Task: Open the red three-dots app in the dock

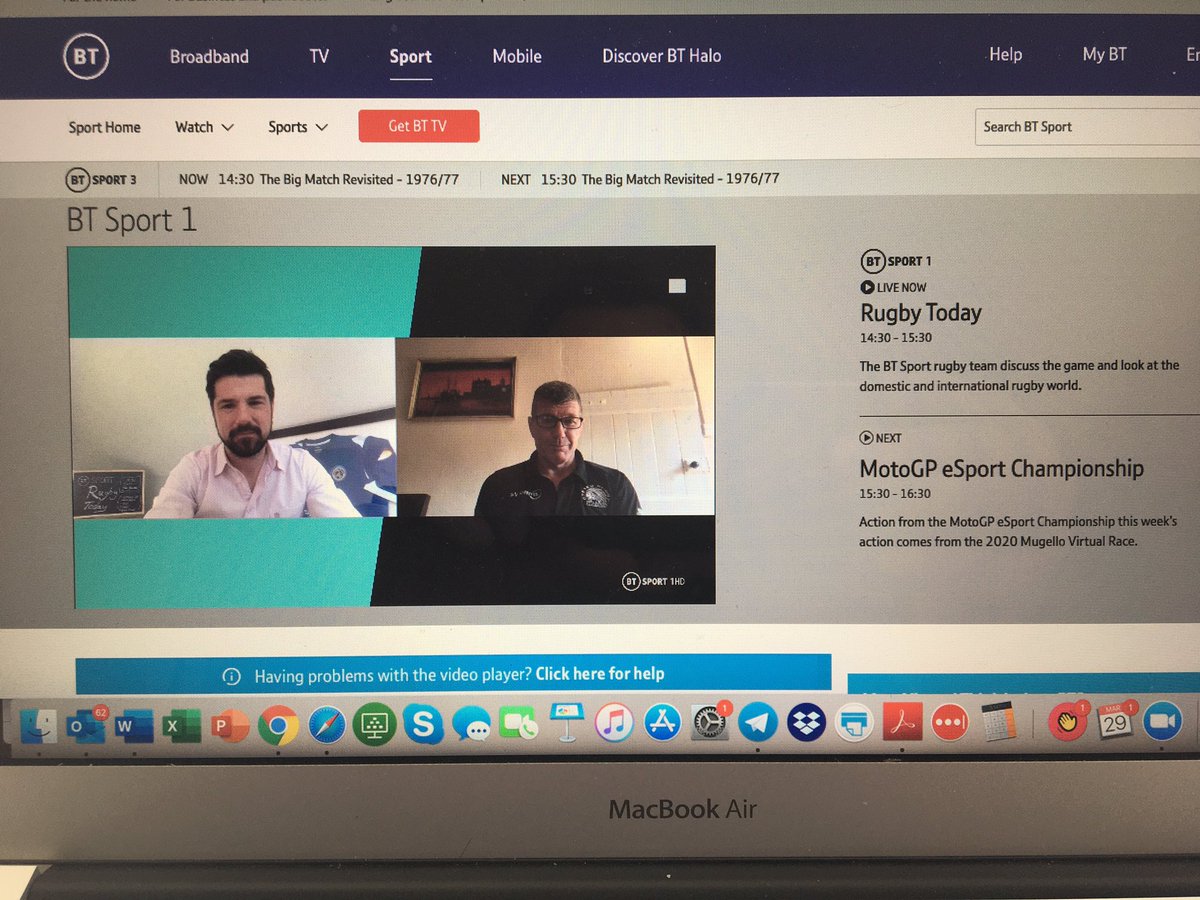Action: pyautogui.click(x=949, y=723)
